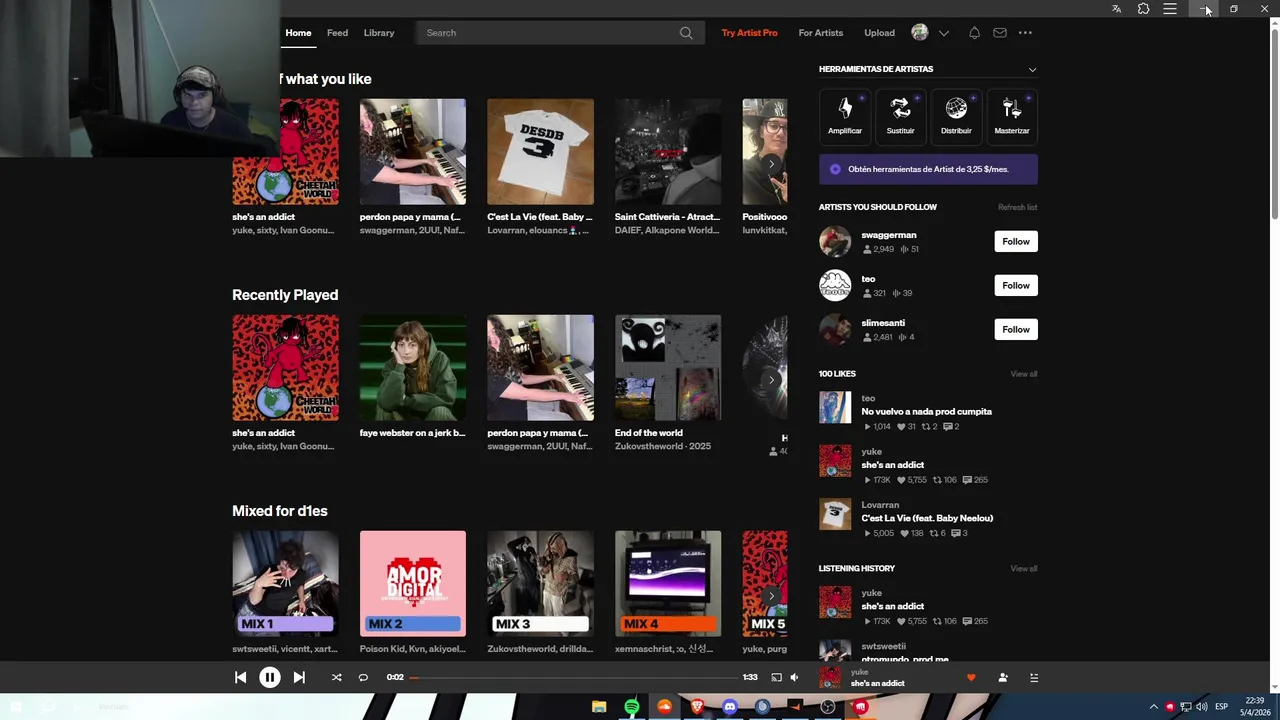Open Discord from the taskbar
This screenshot has width=1280, height=720.
tap(730, 707)
